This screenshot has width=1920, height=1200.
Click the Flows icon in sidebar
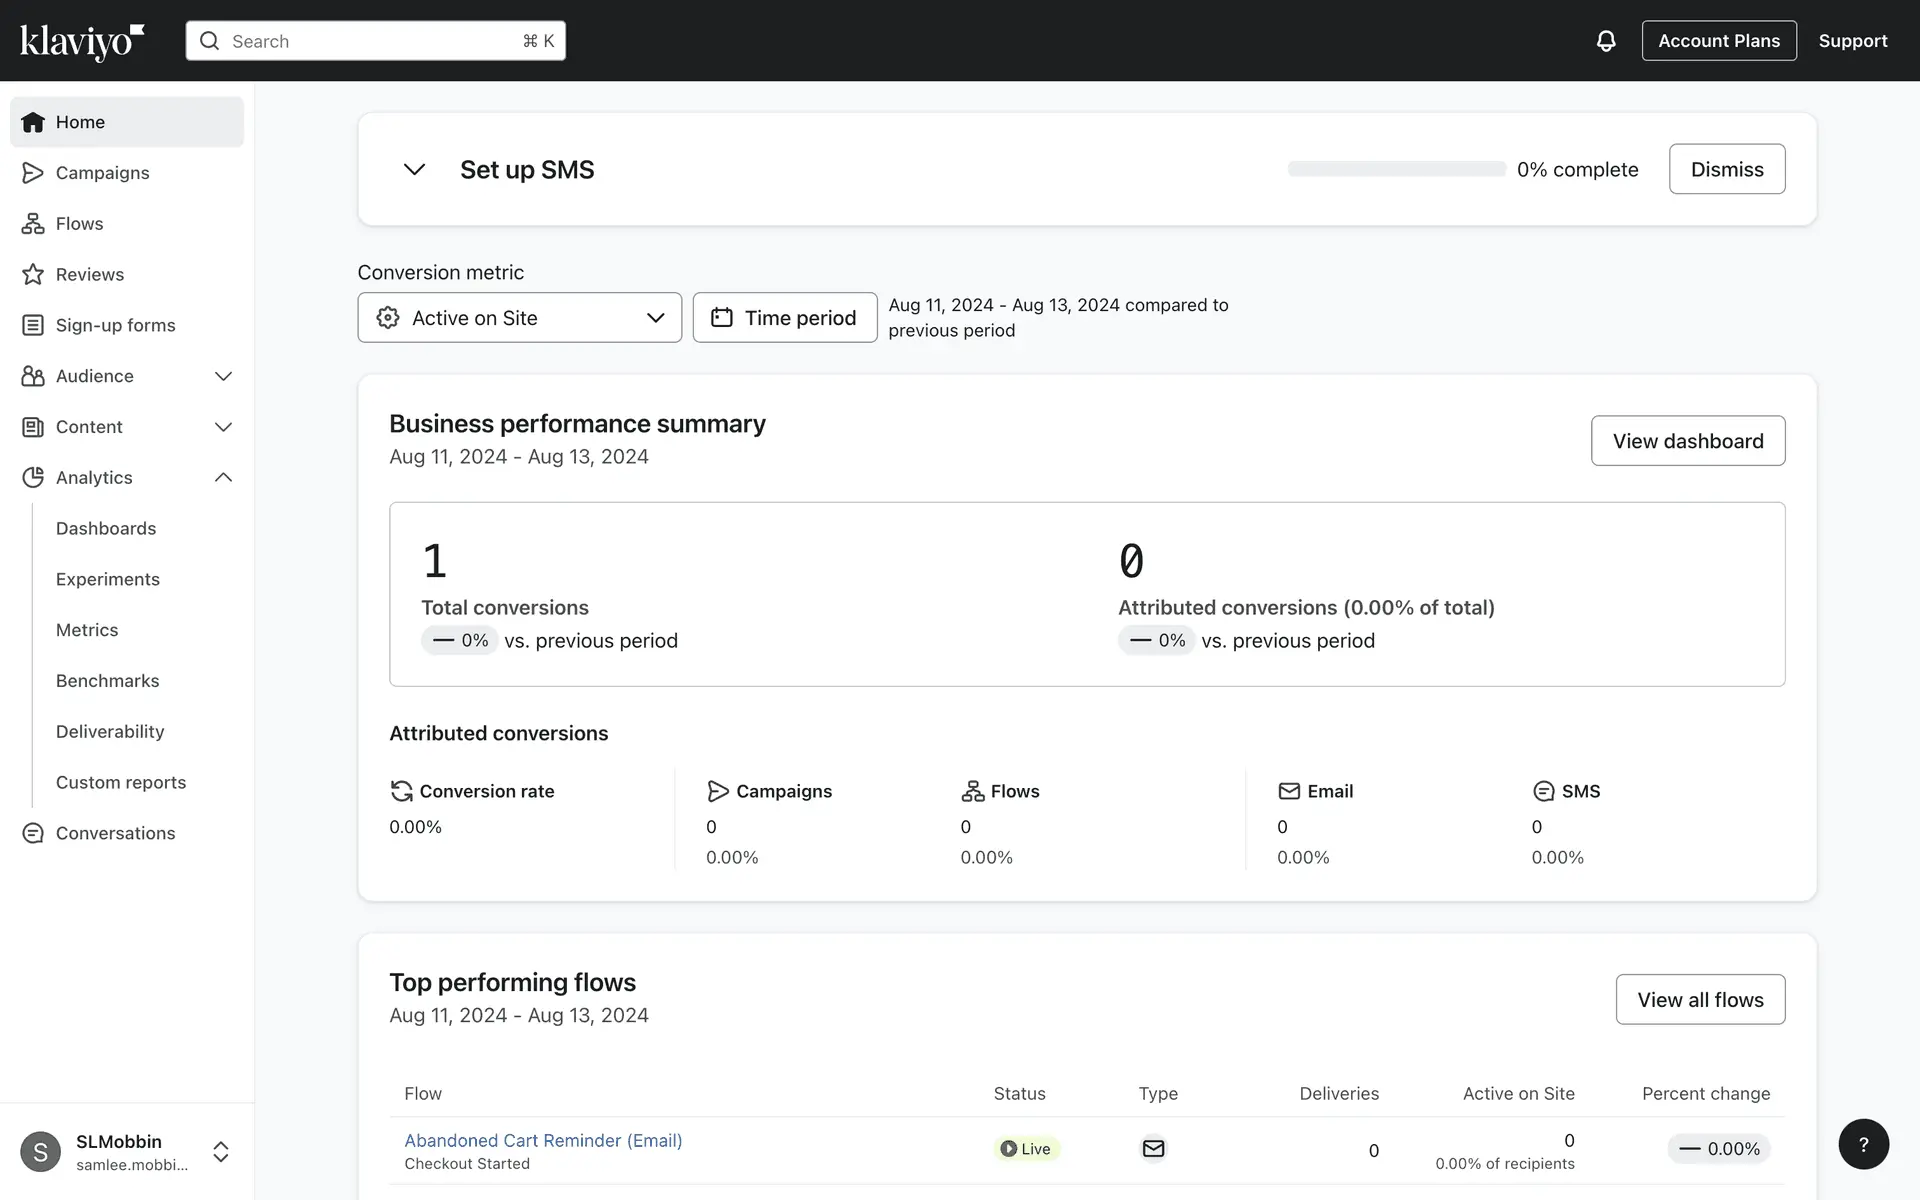[x=33, y=224]
